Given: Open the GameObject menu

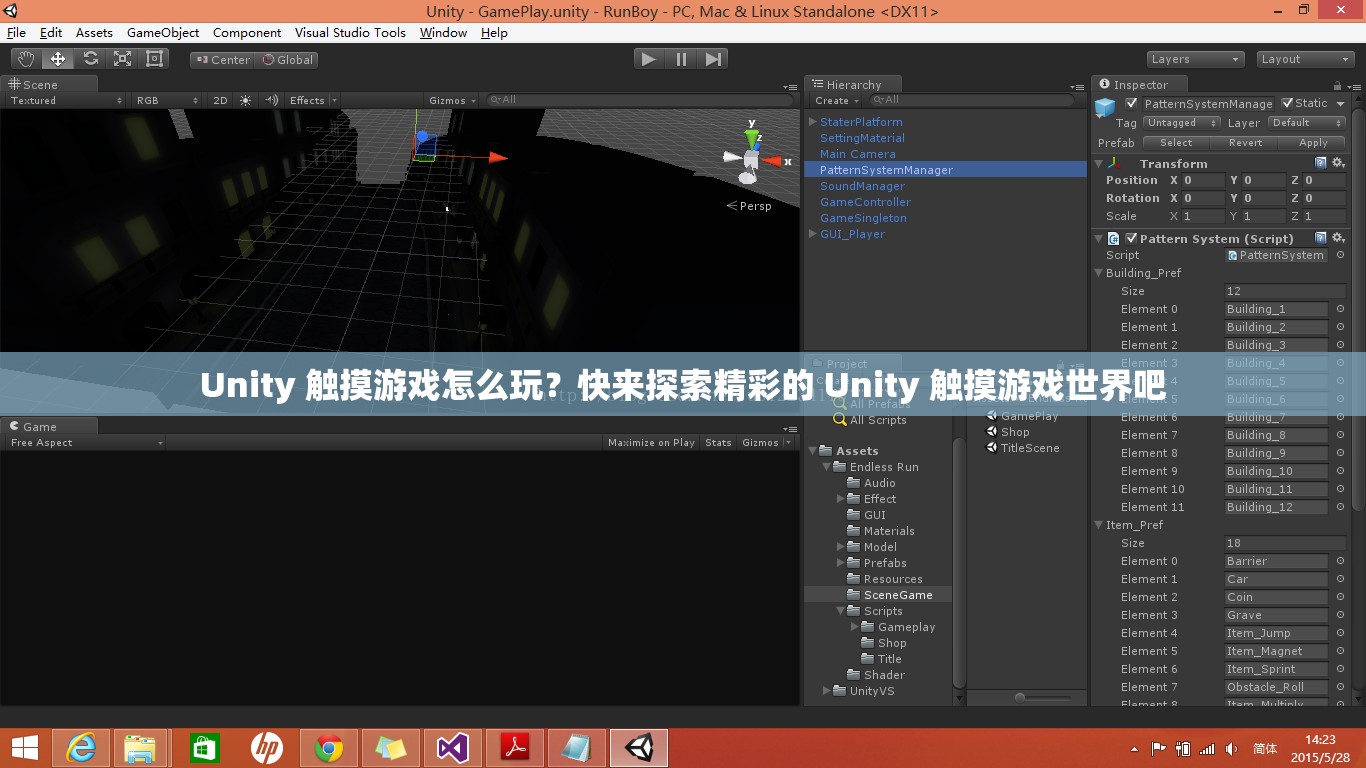Looking at the screenshot, I should pyautogui.click(x=163, y=32).
